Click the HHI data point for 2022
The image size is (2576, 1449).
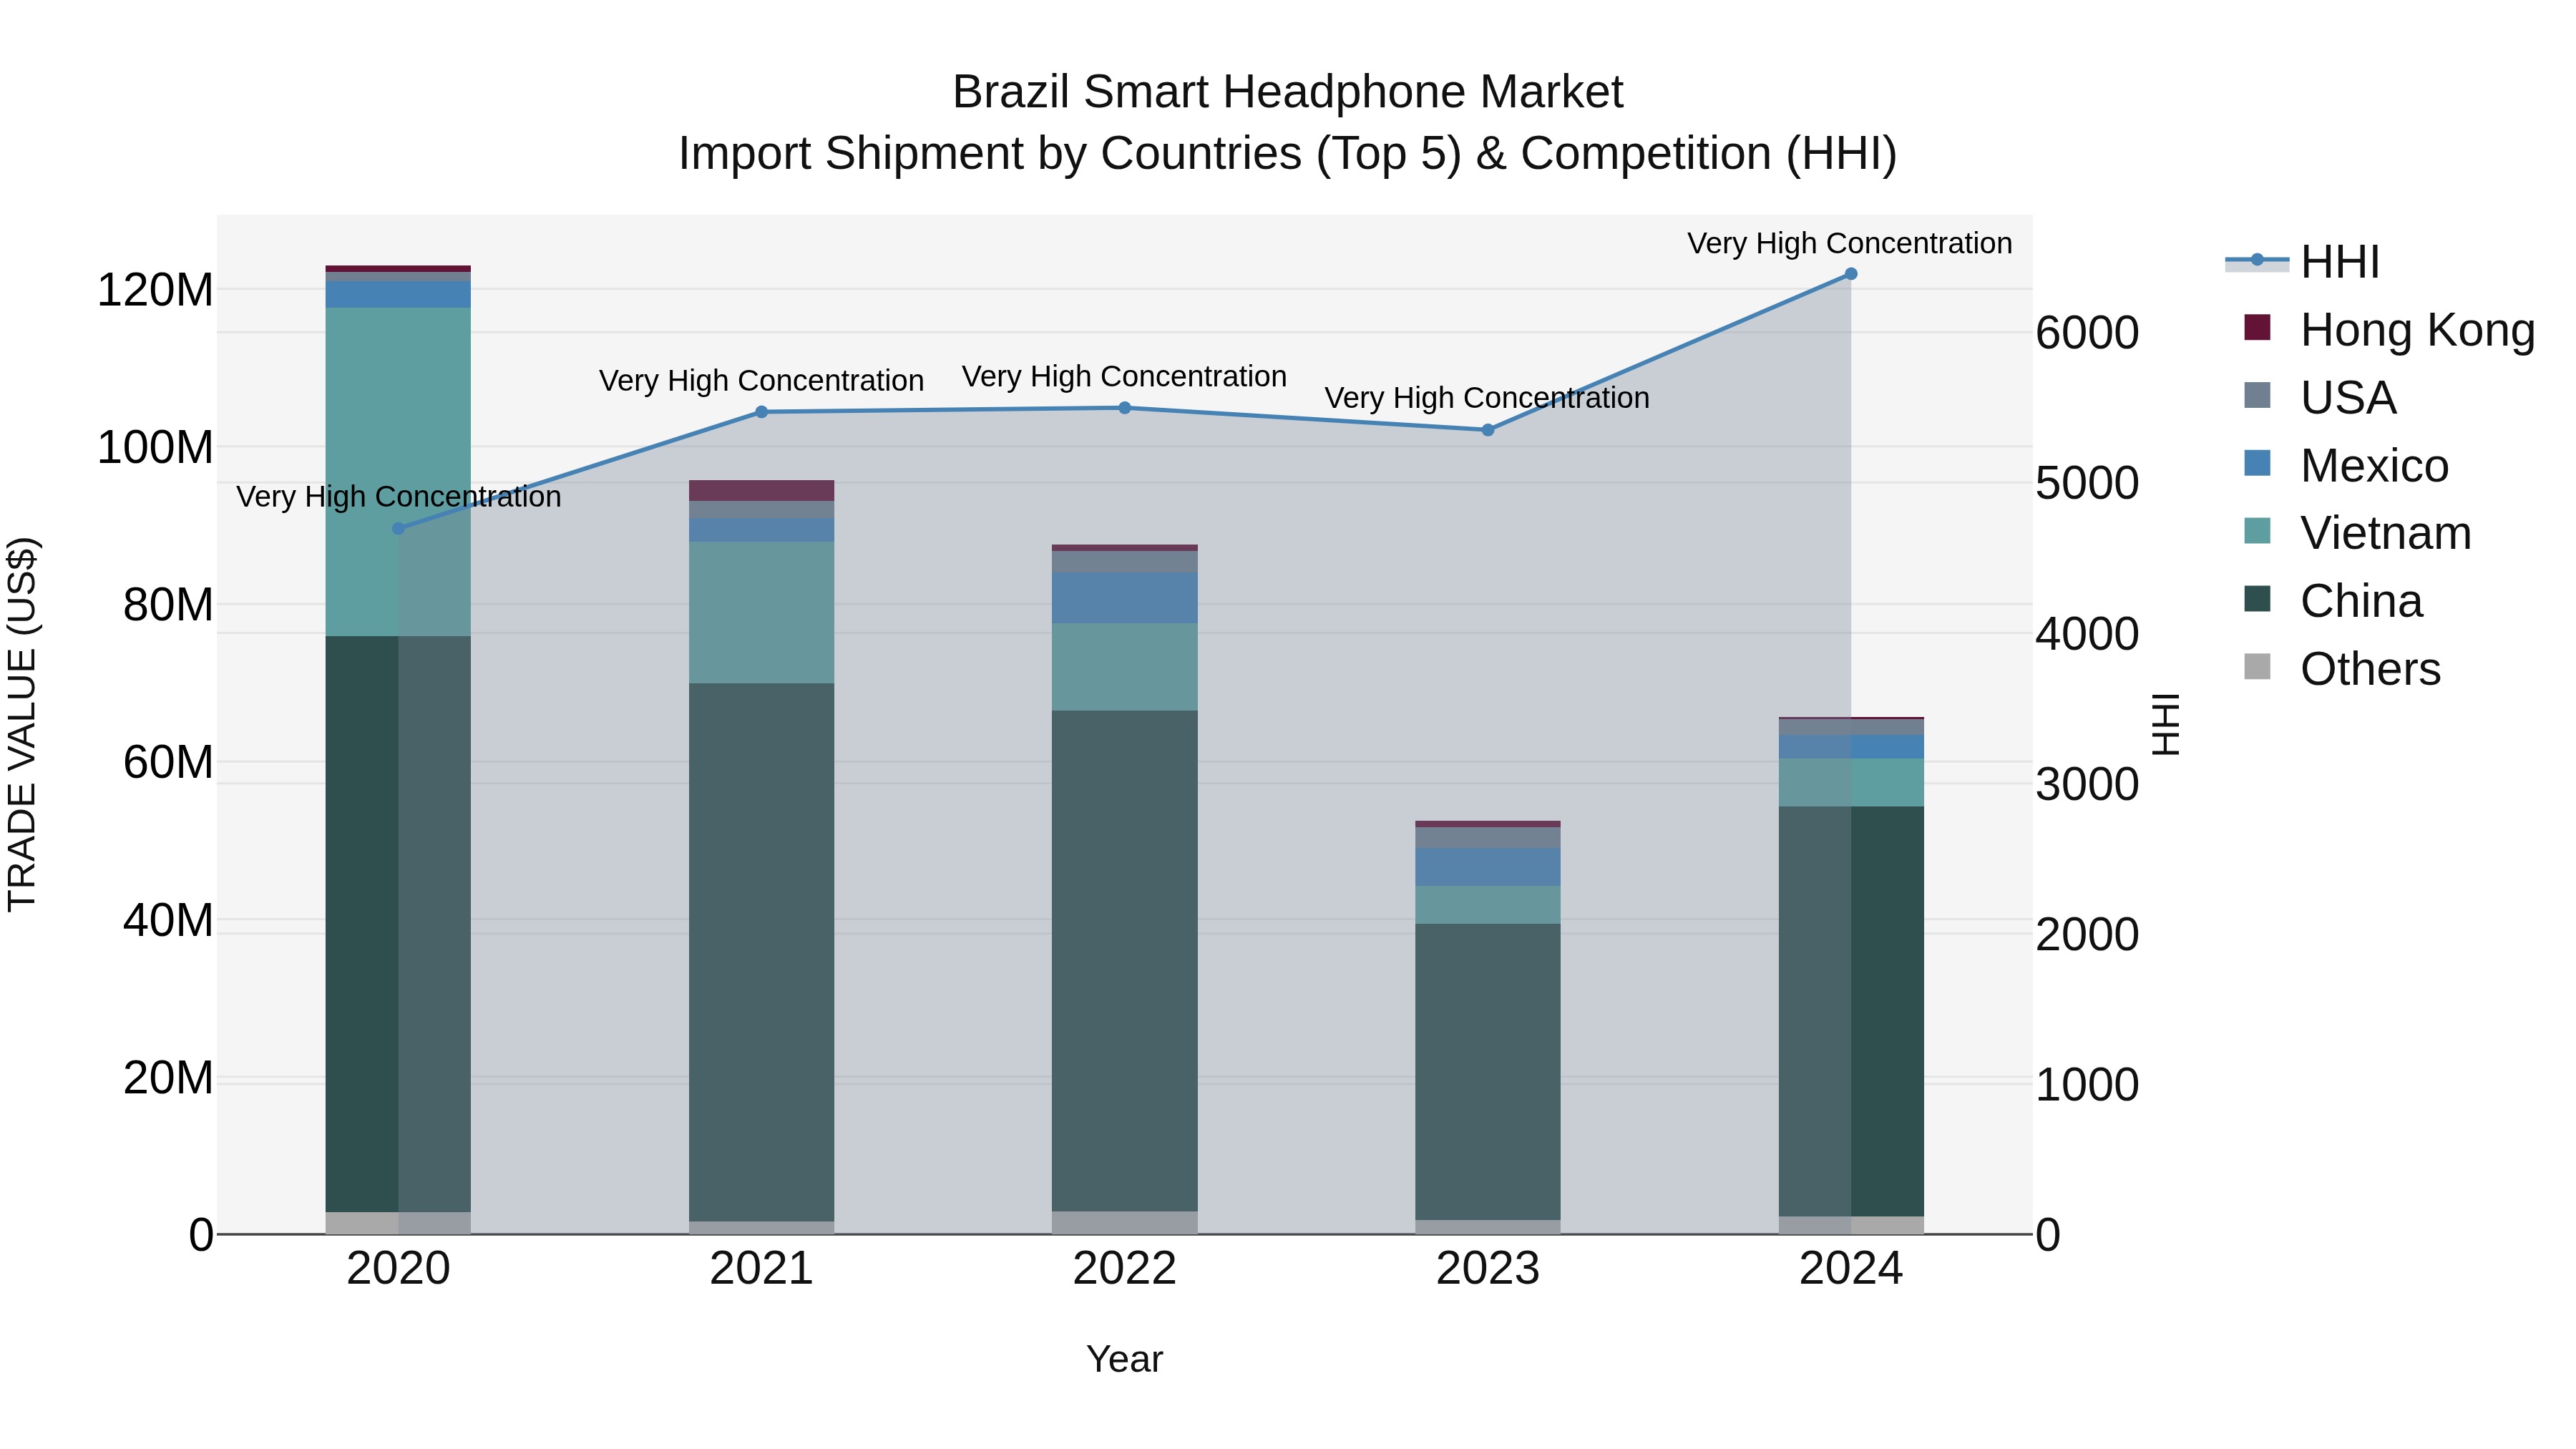tap(1124, 408)
